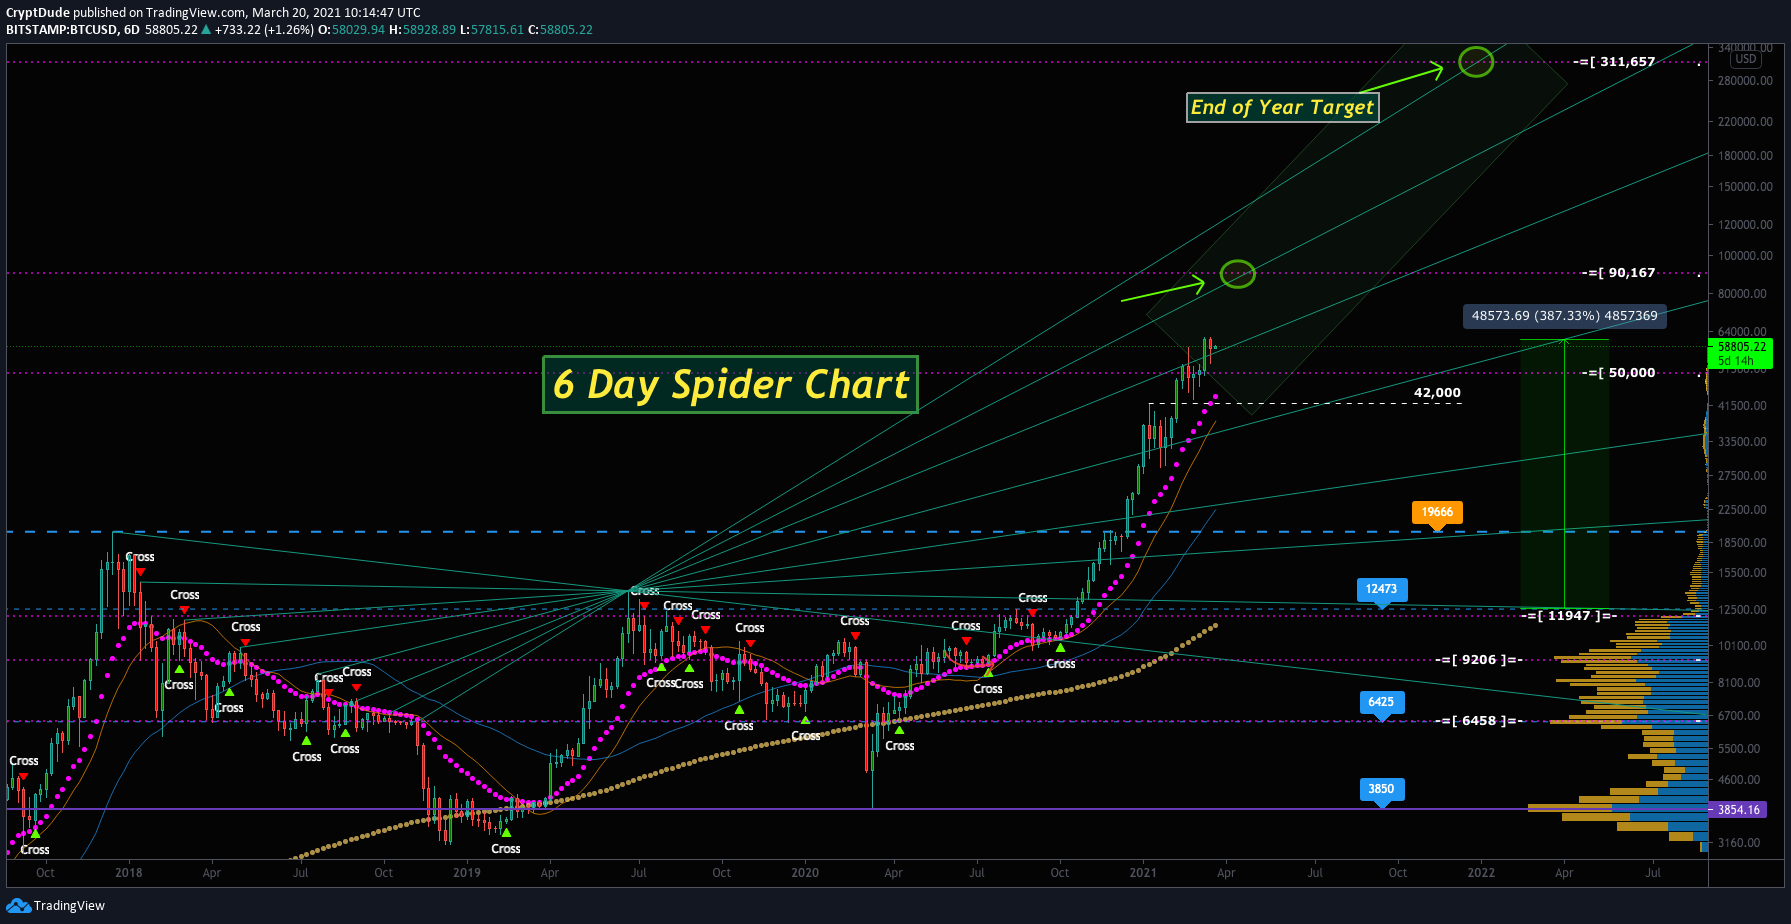
Task: Click the blue 6425 price callout
Action: tap(1381, 704)
